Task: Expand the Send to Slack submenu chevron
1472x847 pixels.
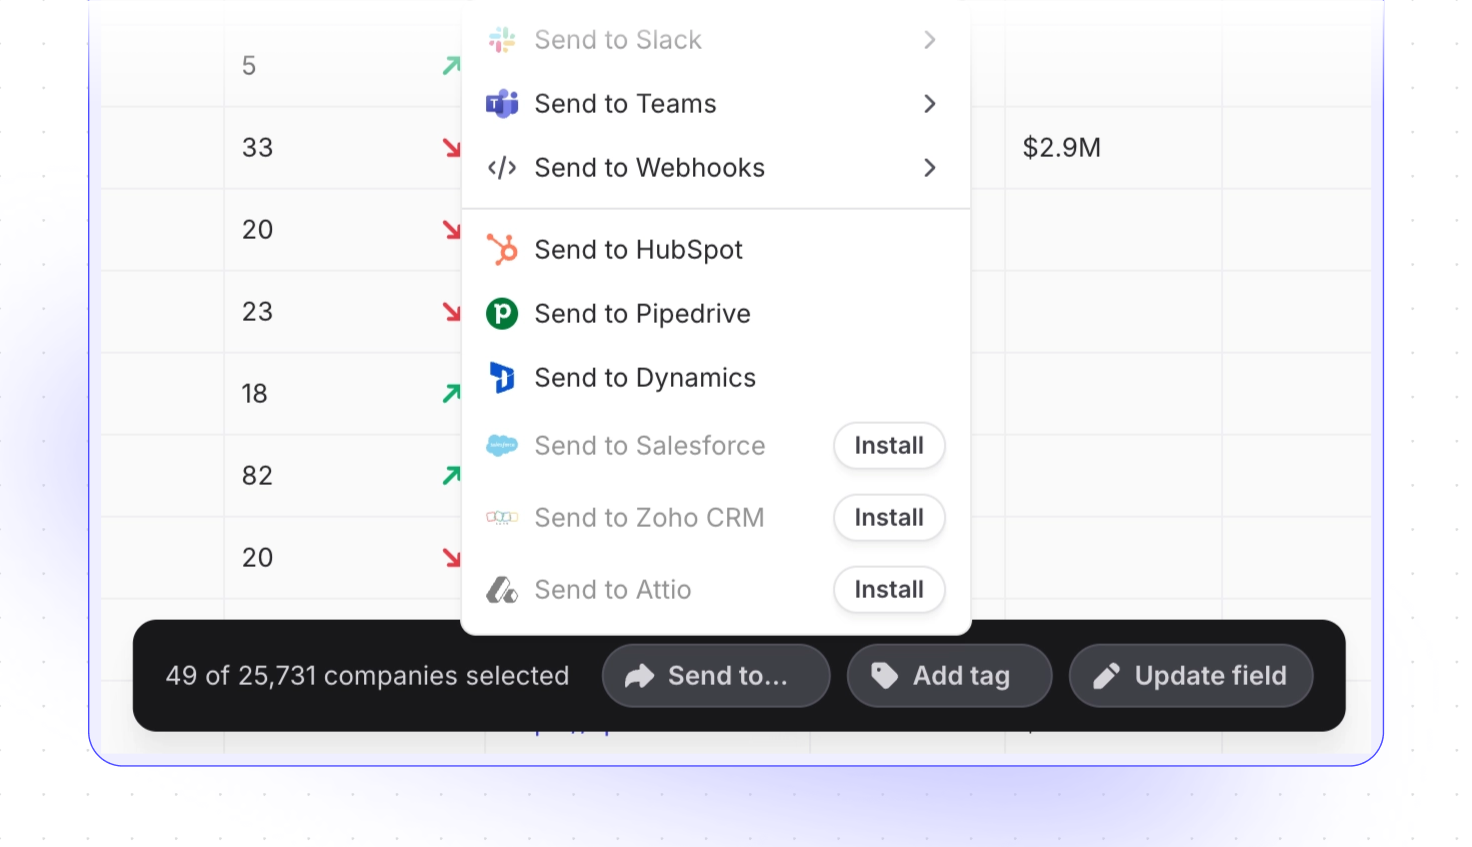Action: point(930,40)
